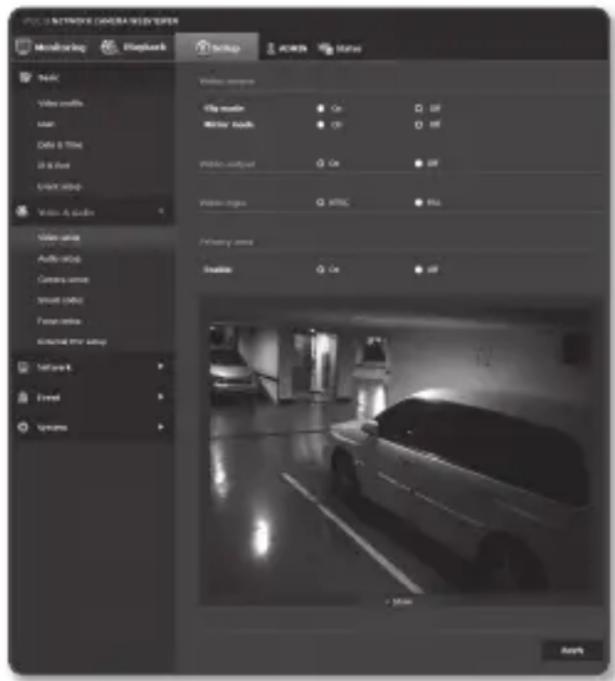The image size is (615, 681).
Task: Open the Smart codec page
Action: point(60,300)
